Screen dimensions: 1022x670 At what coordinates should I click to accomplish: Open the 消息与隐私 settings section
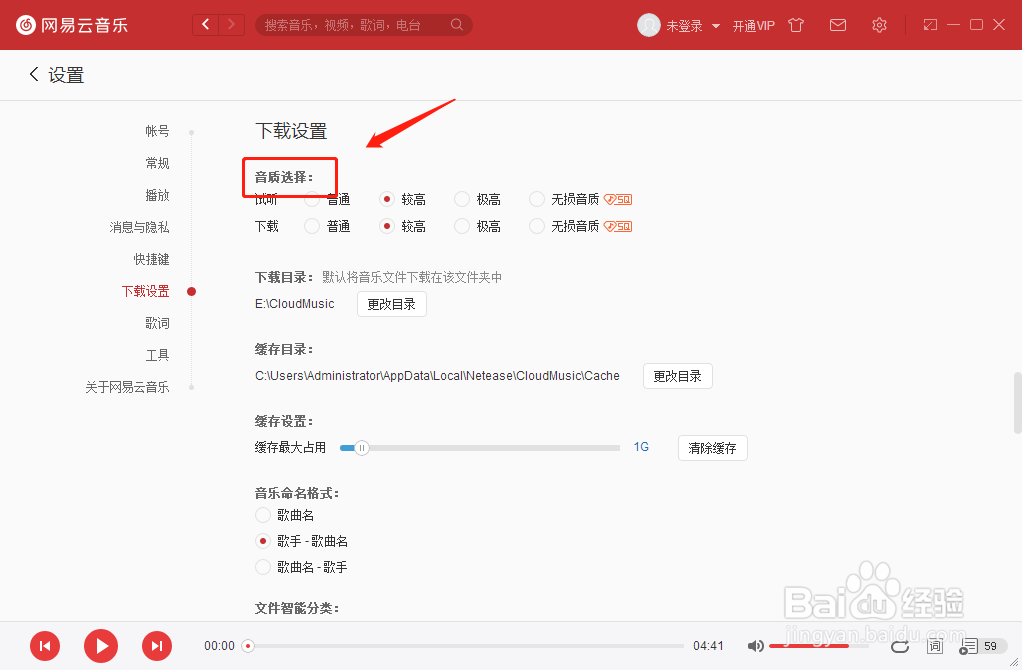[x=139, y=227]
